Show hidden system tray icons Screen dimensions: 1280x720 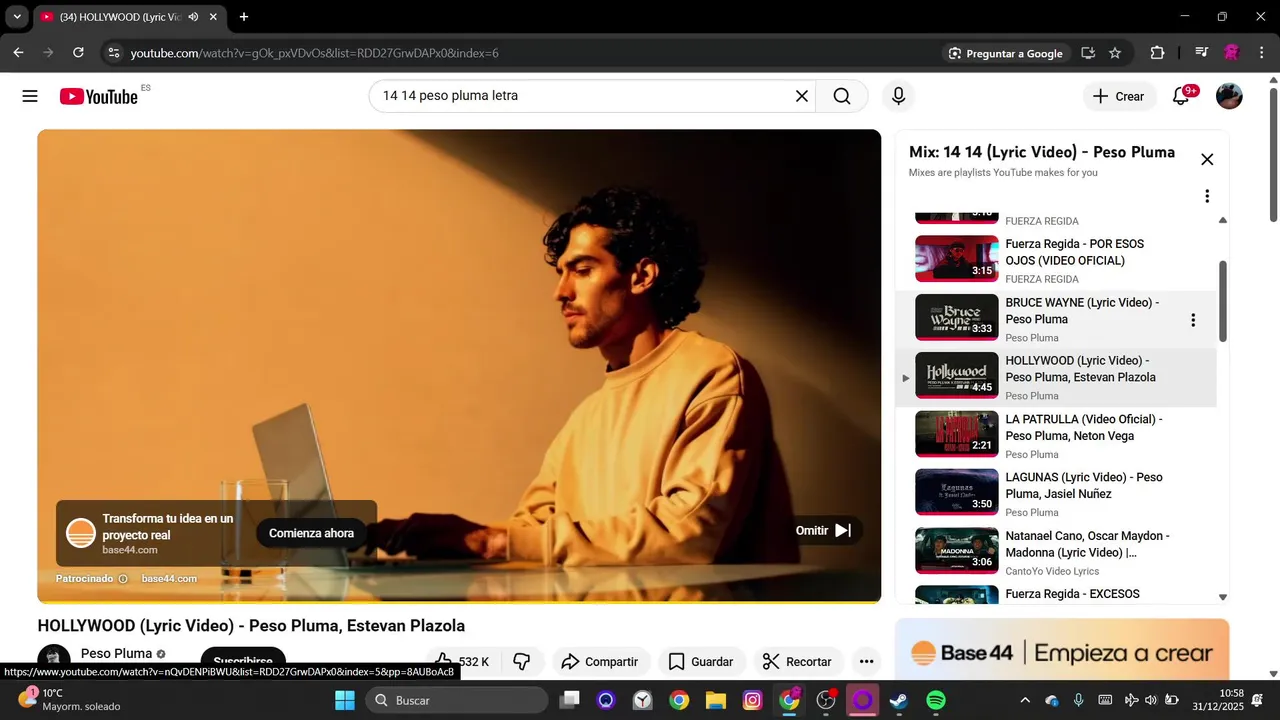pyautogui.click(x=1024, y=700)
